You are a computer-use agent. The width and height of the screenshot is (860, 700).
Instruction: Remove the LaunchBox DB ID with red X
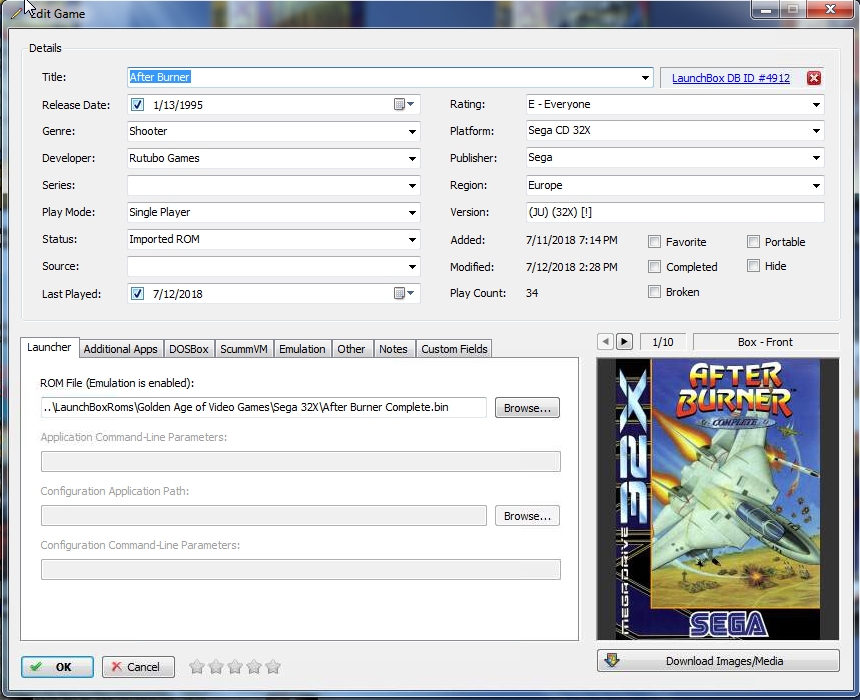[x=814, y=78]
